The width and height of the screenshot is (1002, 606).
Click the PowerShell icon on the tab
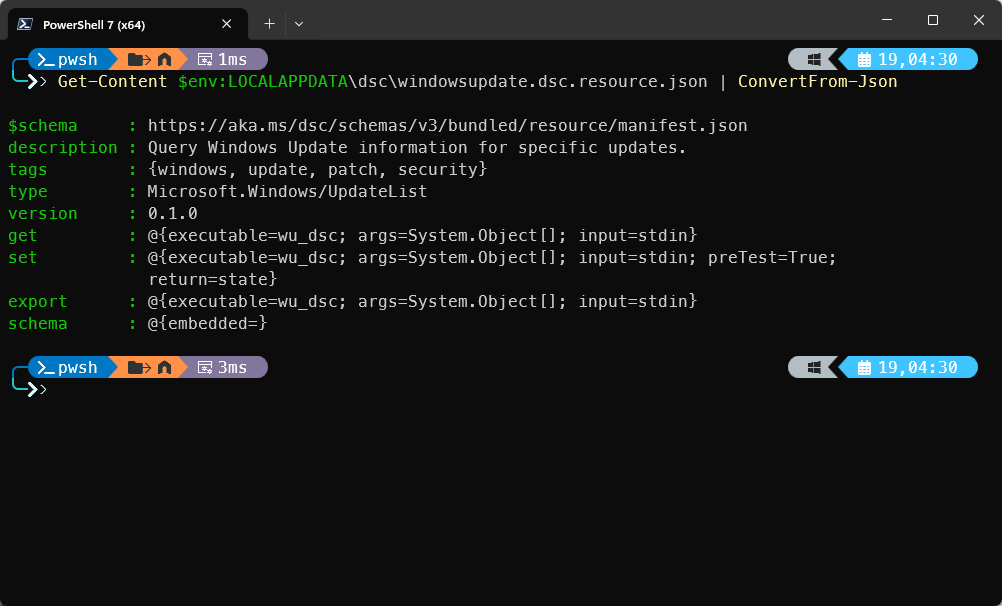click(25, 24)
